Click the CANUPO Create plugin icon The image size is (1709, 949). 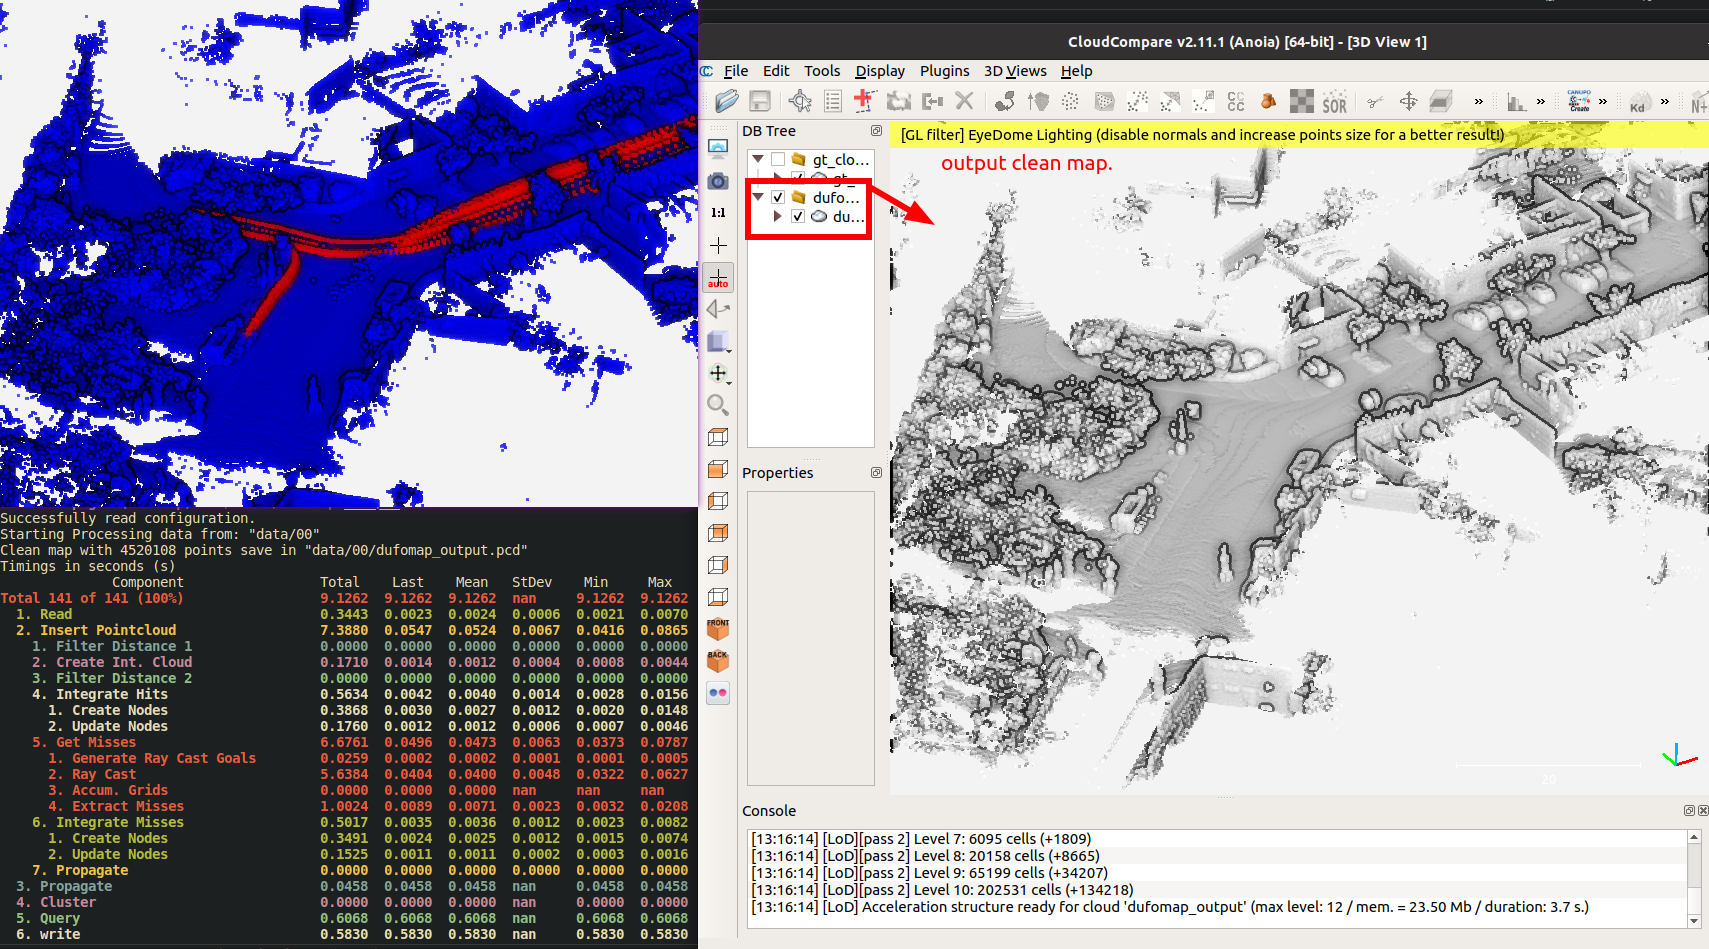(1579, 101)
